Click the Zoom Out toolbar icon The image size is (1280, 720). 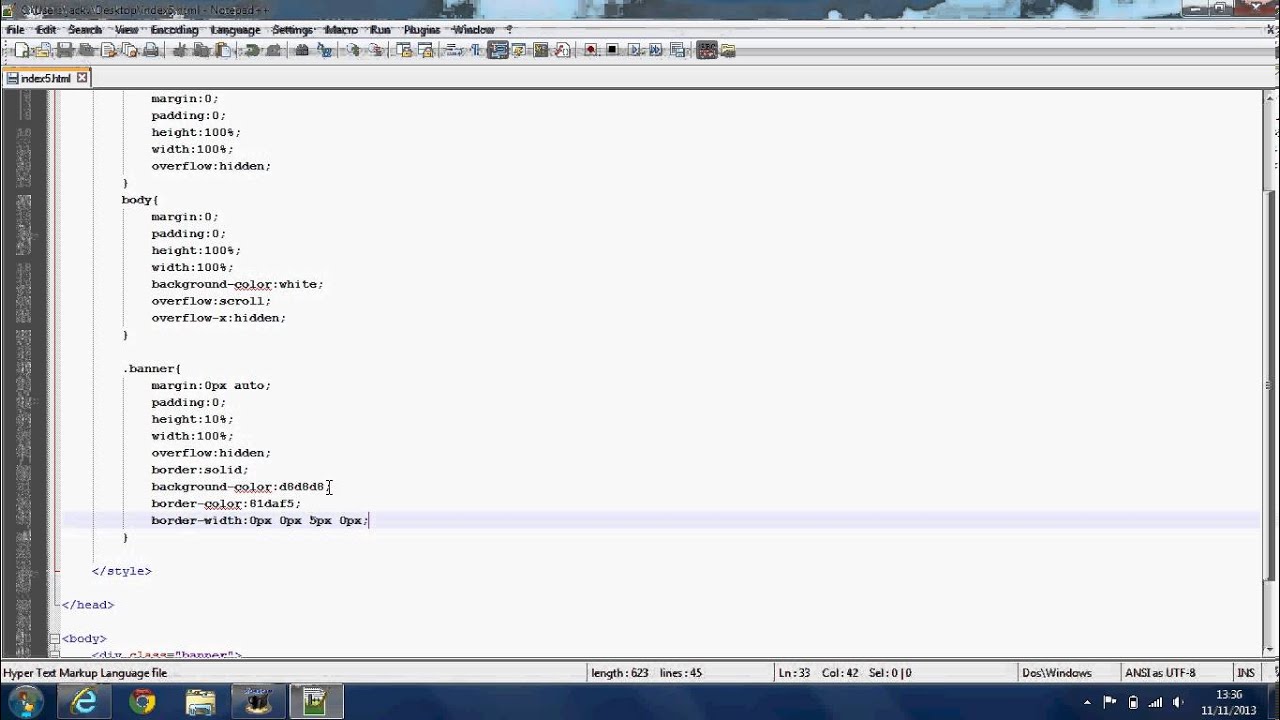(x=375, y=50)
